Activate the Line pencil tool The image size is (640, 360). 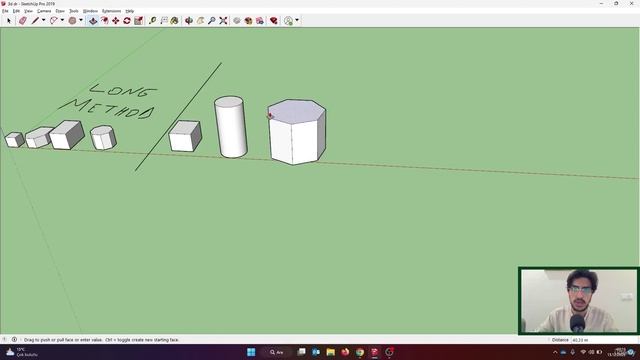pyautogui.click(x=35, y=20)
